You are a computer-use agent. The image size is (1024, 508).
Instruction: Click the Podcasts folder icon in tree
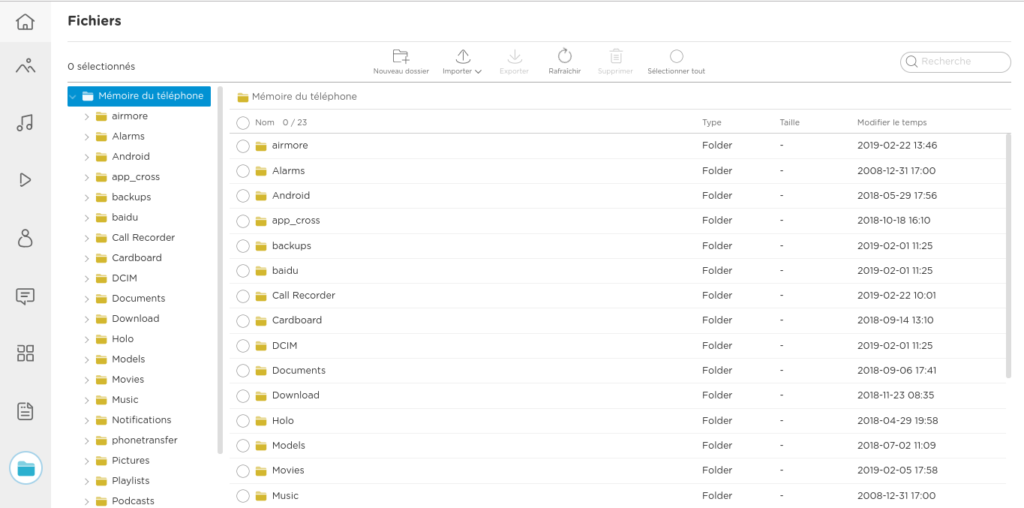pos(101,501)
